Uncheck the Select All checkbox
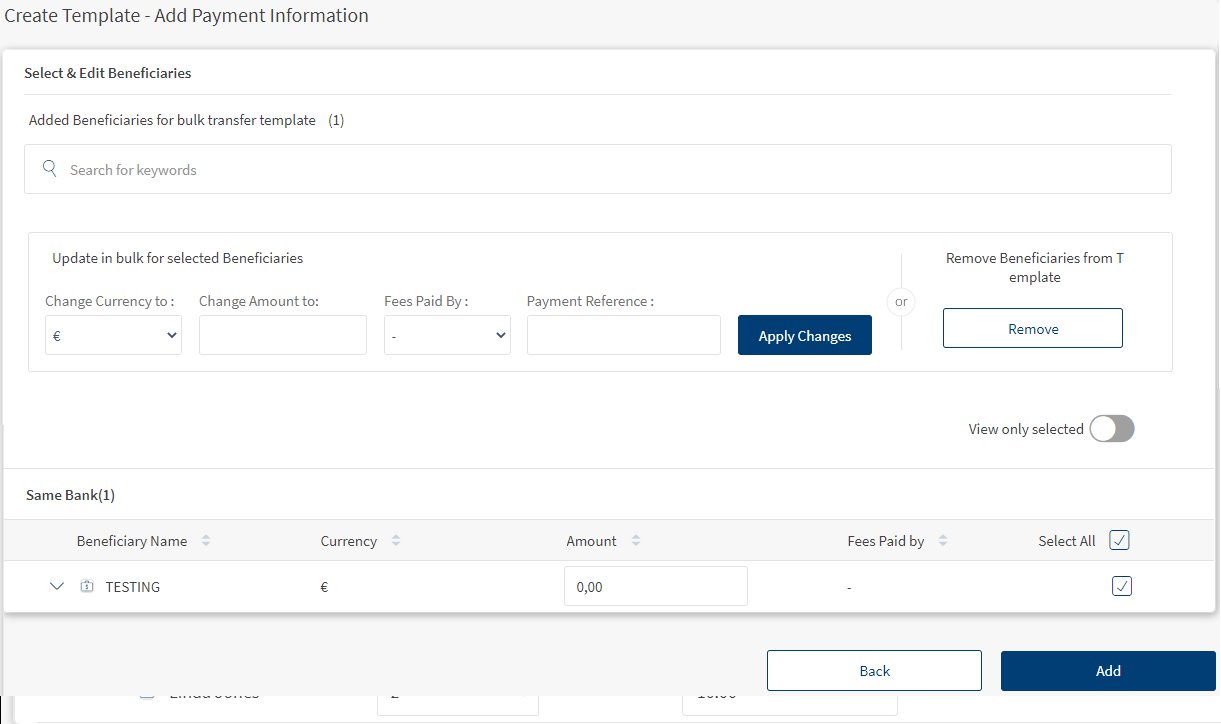The image size is (1221, 724). [1120, 541]
